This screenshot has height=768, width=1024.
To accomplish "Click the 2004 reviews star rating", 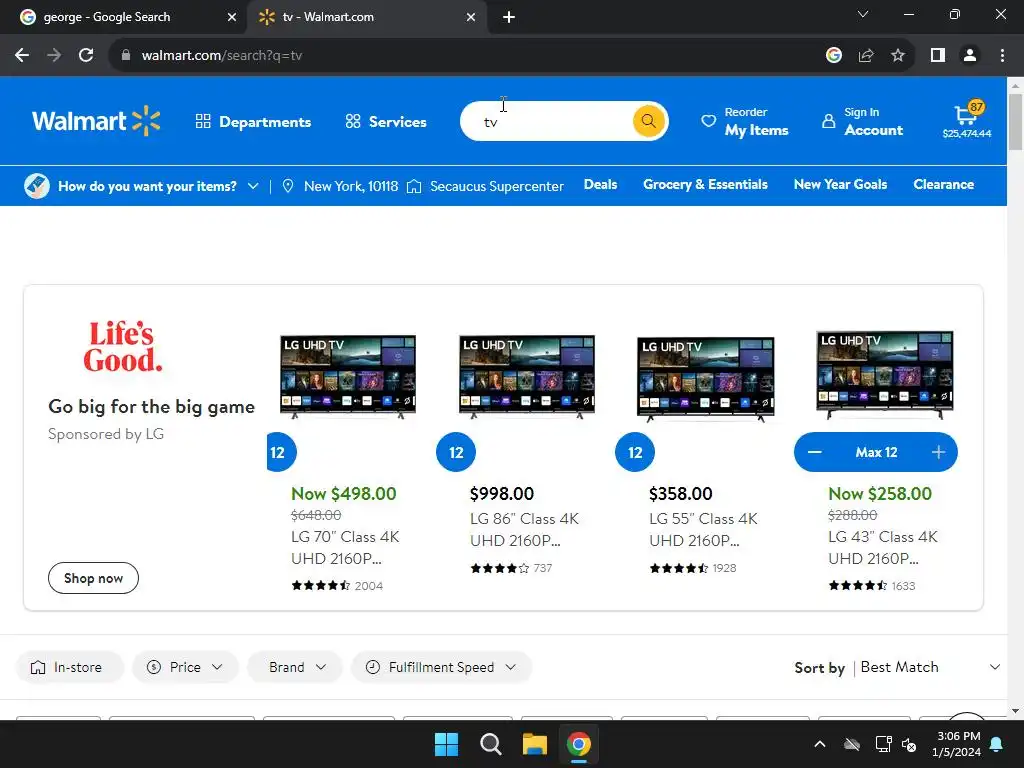I will 337,586.
